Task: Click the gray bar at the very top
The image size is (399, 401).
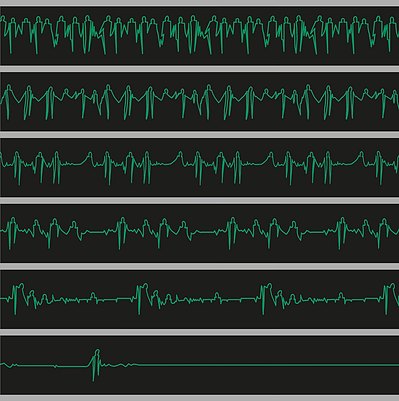Action: coord(199,3)
